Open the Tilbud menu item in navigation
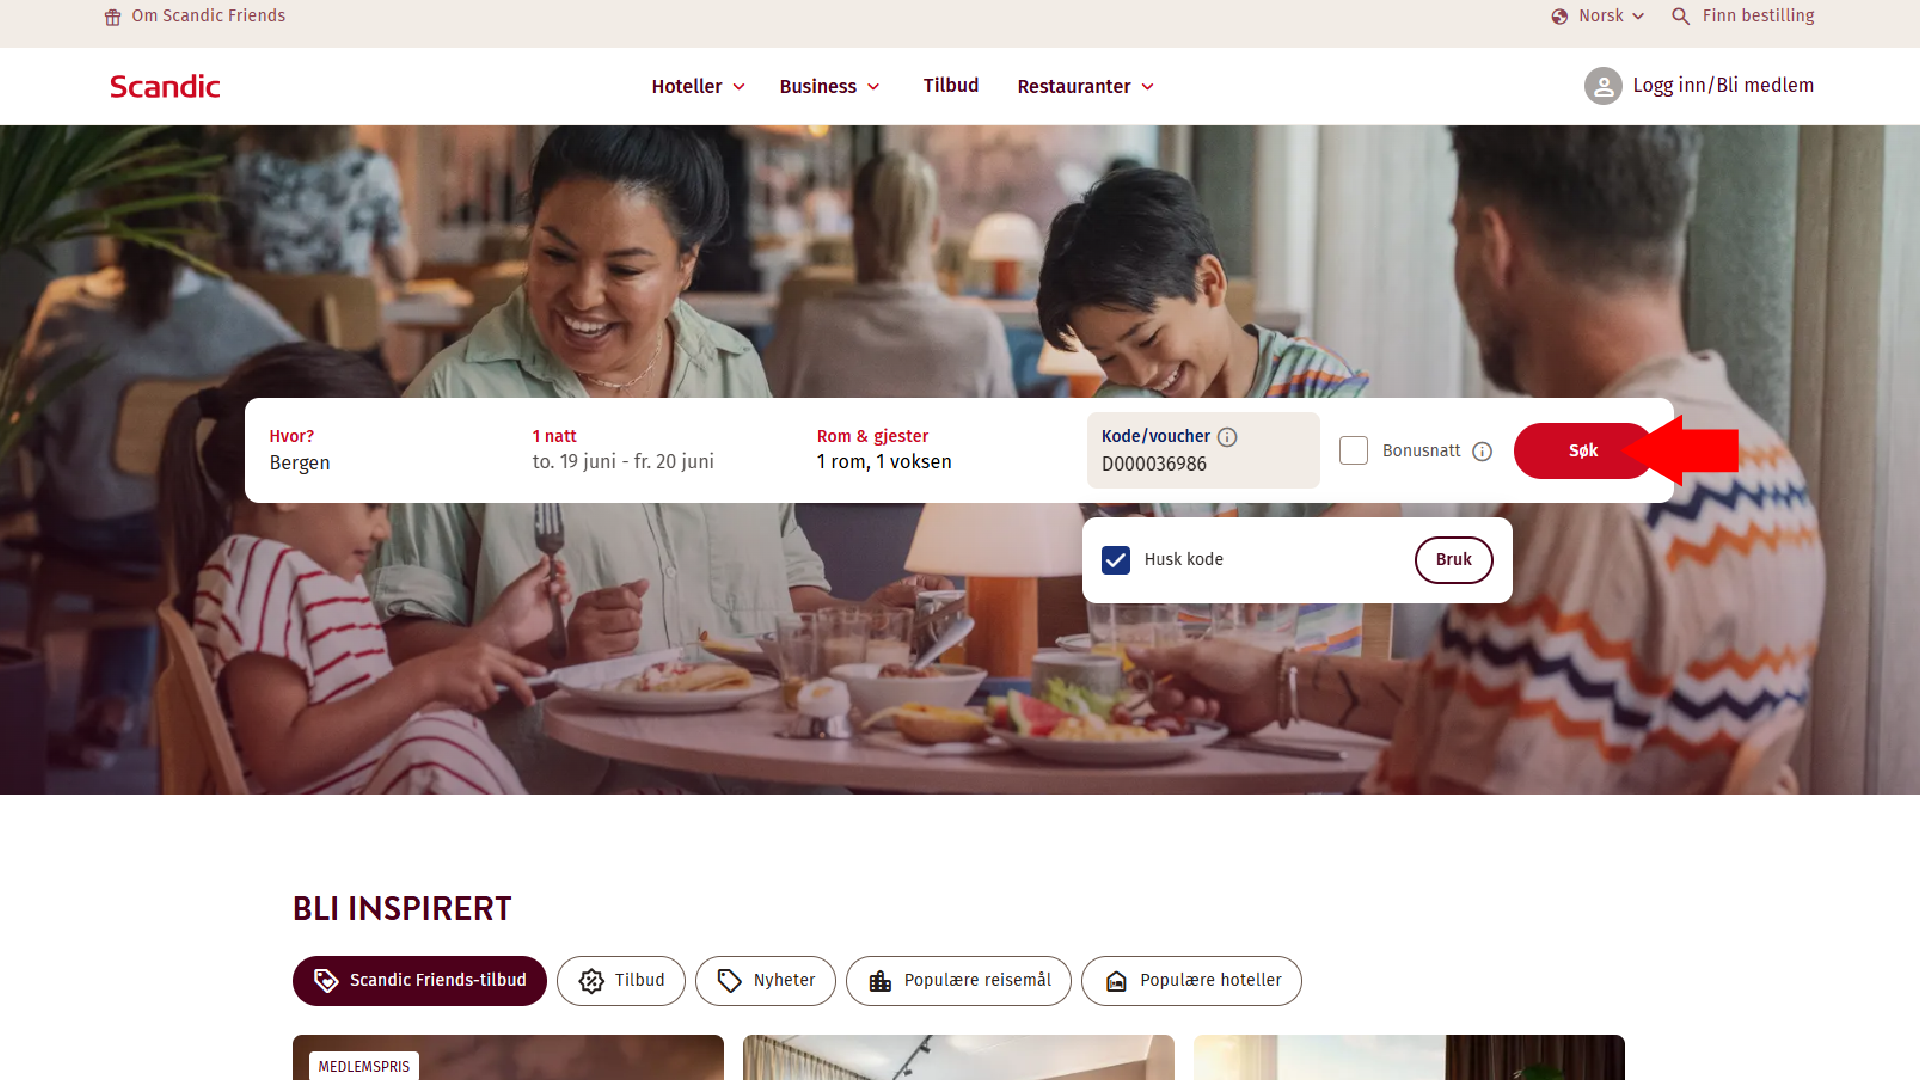The image size is (1920, 1080). coord(951,85)
